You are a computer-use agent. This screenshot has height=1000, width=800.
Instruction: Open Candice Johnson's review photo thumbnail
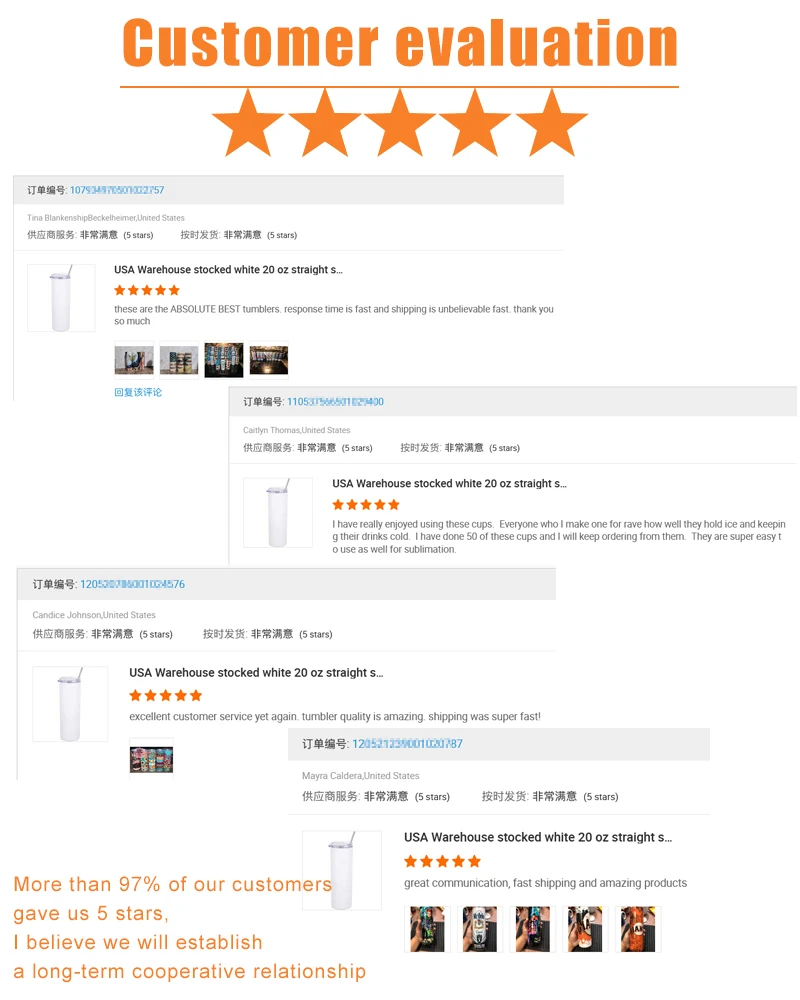[151, 758]
